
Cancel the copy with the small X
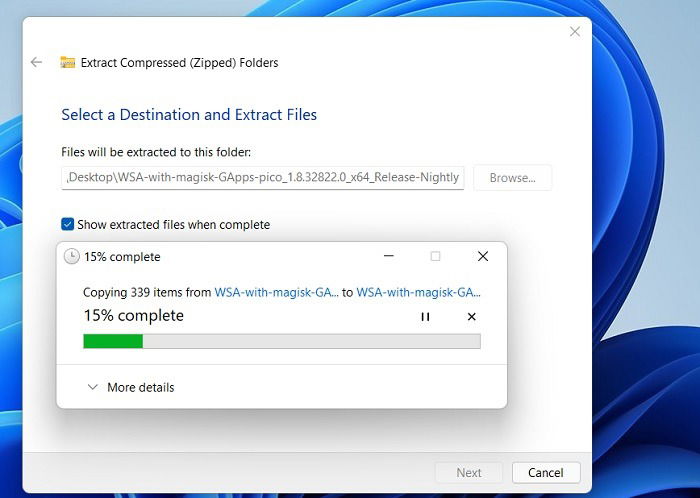pos(471,316)
